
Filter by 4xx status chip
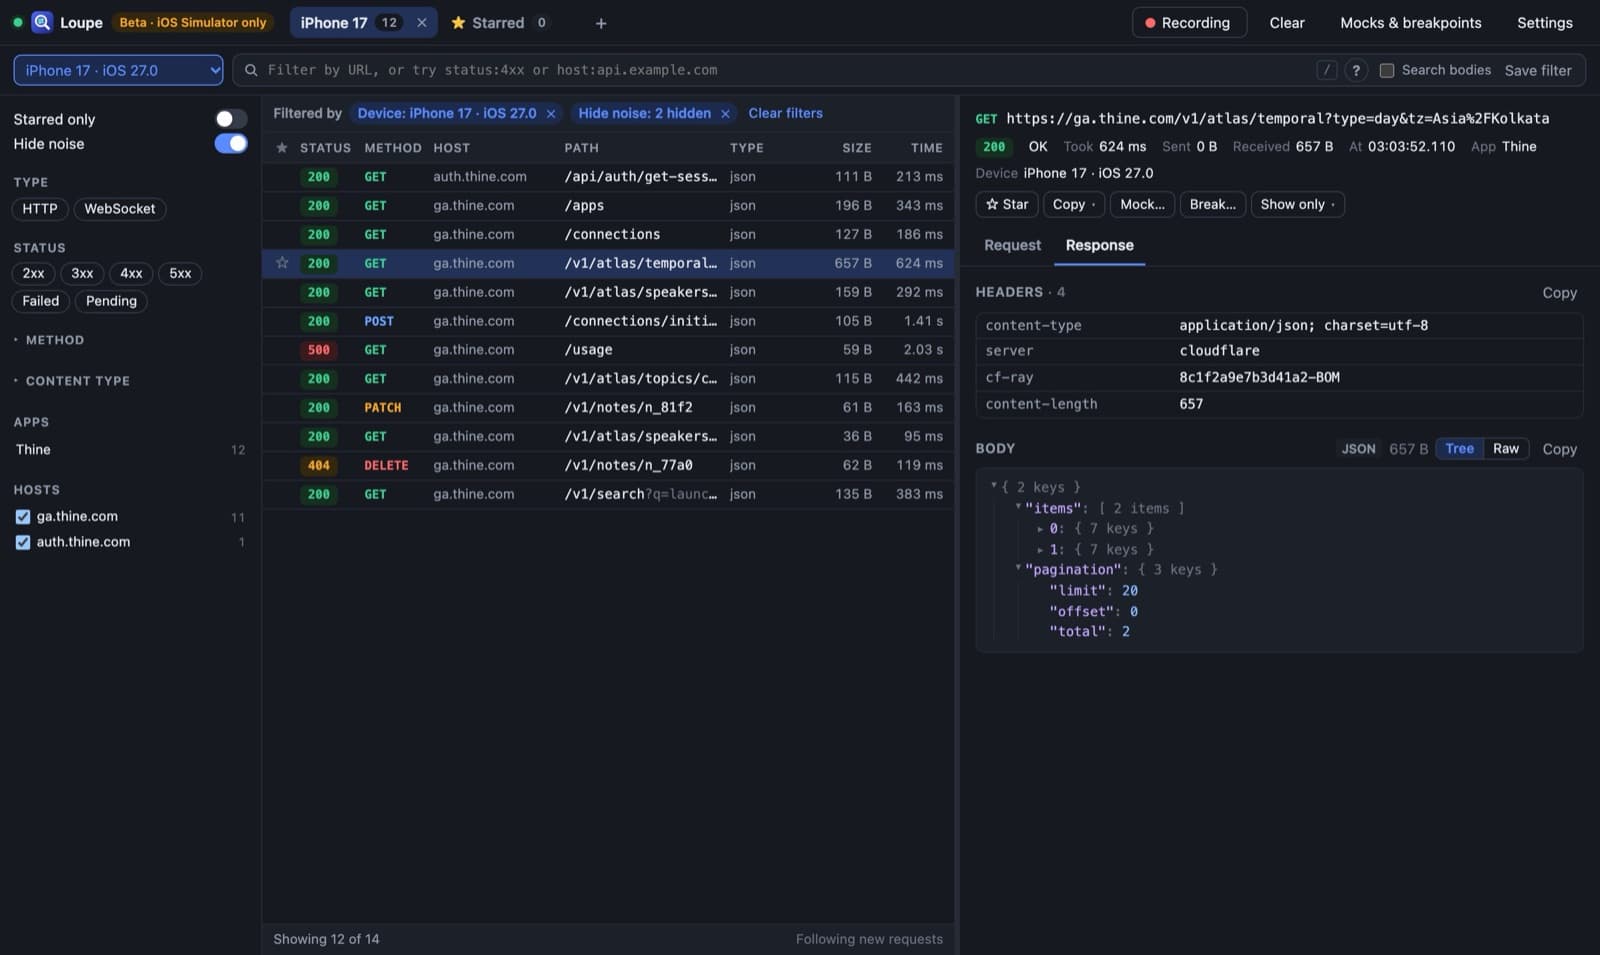131,273
